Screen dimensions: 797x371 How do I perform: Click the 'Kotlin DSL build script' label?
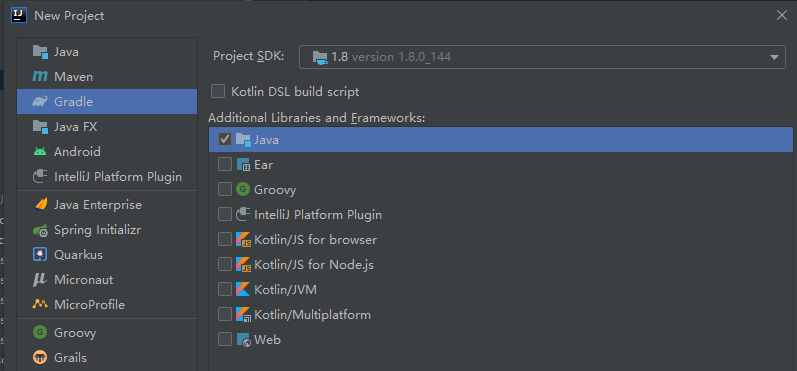tap(295, 92)
